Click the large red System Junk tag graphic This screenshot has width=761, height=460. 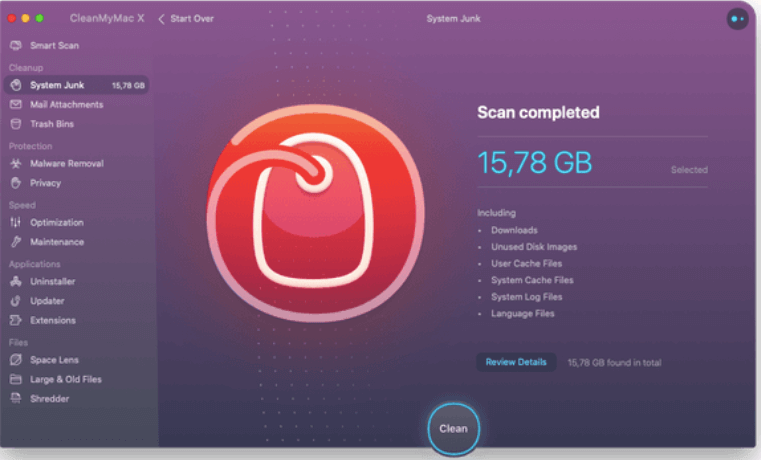click(315, 214)
